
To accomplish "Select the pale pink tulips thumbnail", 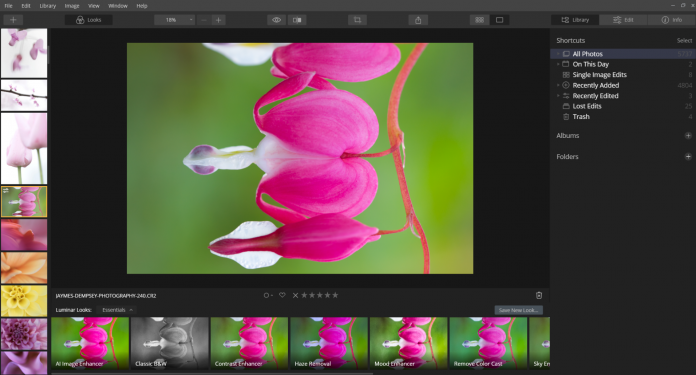I will pyautogui.click(x=24, y=148).
